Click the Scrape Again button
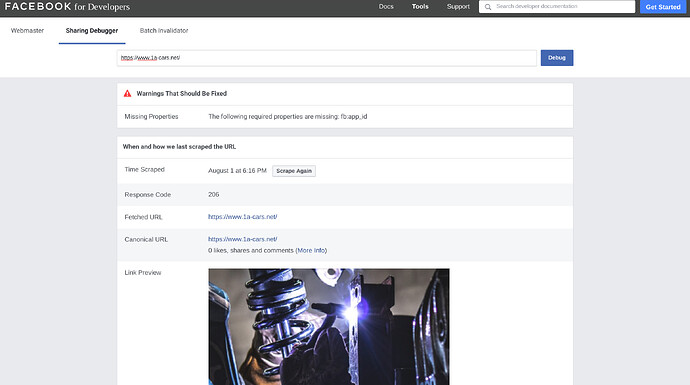 pos(294,171)
